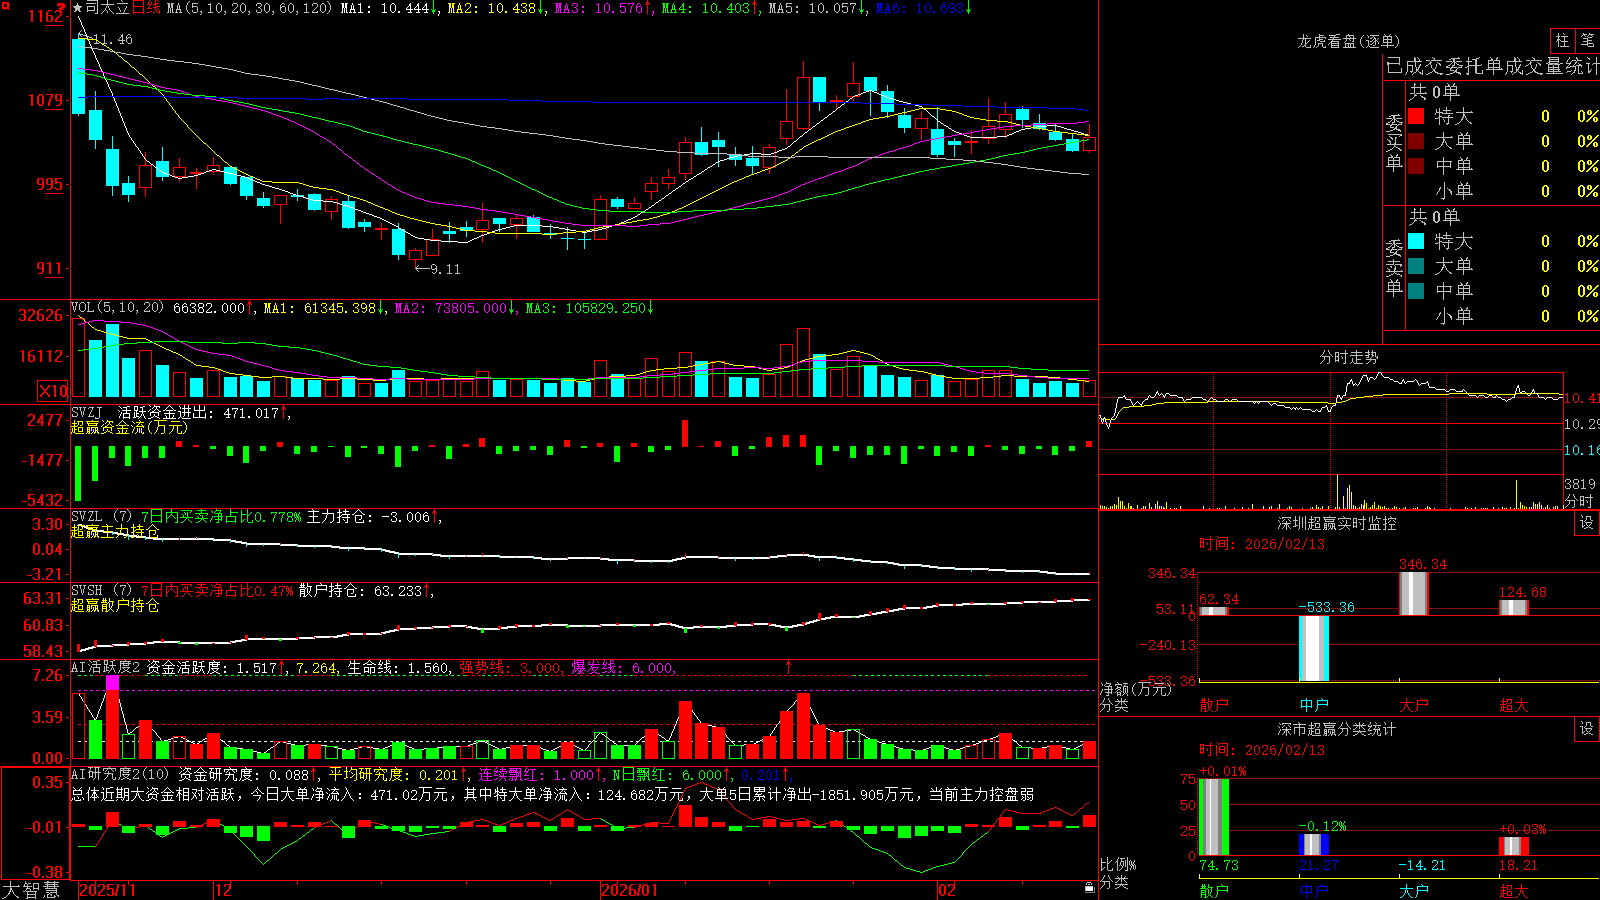Click the 超赢散户持仓 label
The image size is (1600, 900).
coord(115,605)
